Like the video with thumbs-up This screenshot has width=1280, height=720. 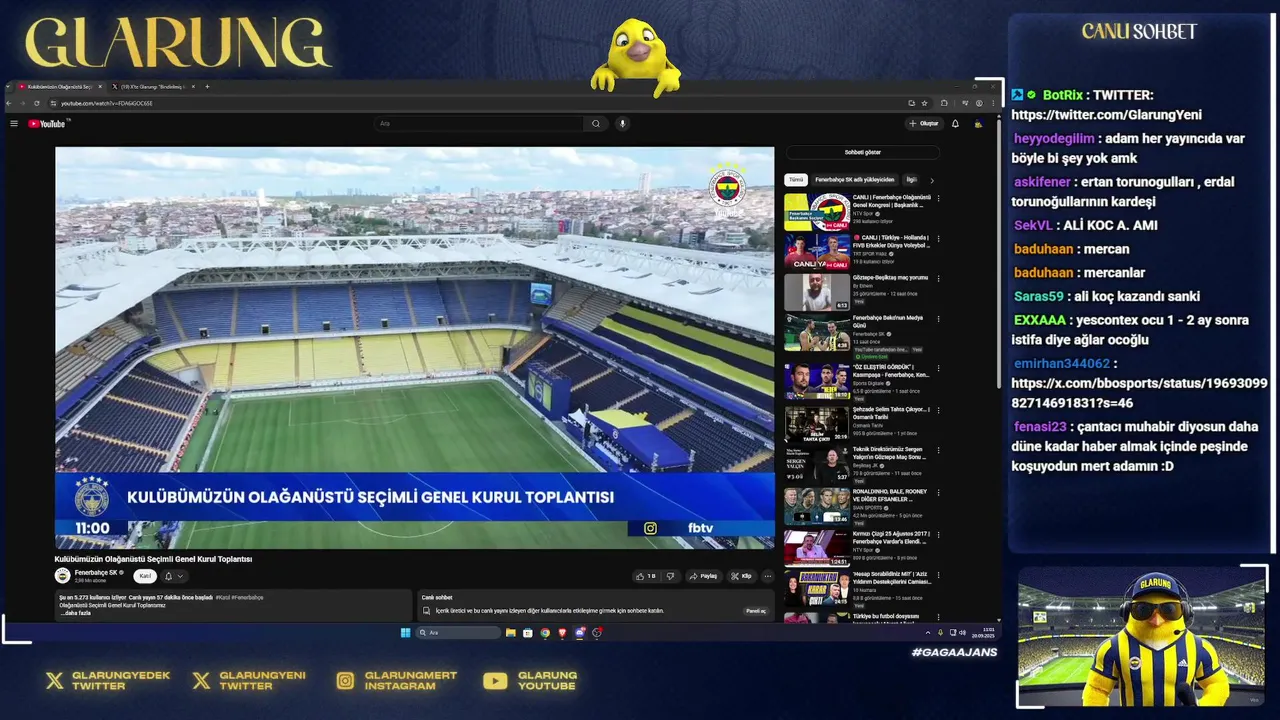point(646,576)
